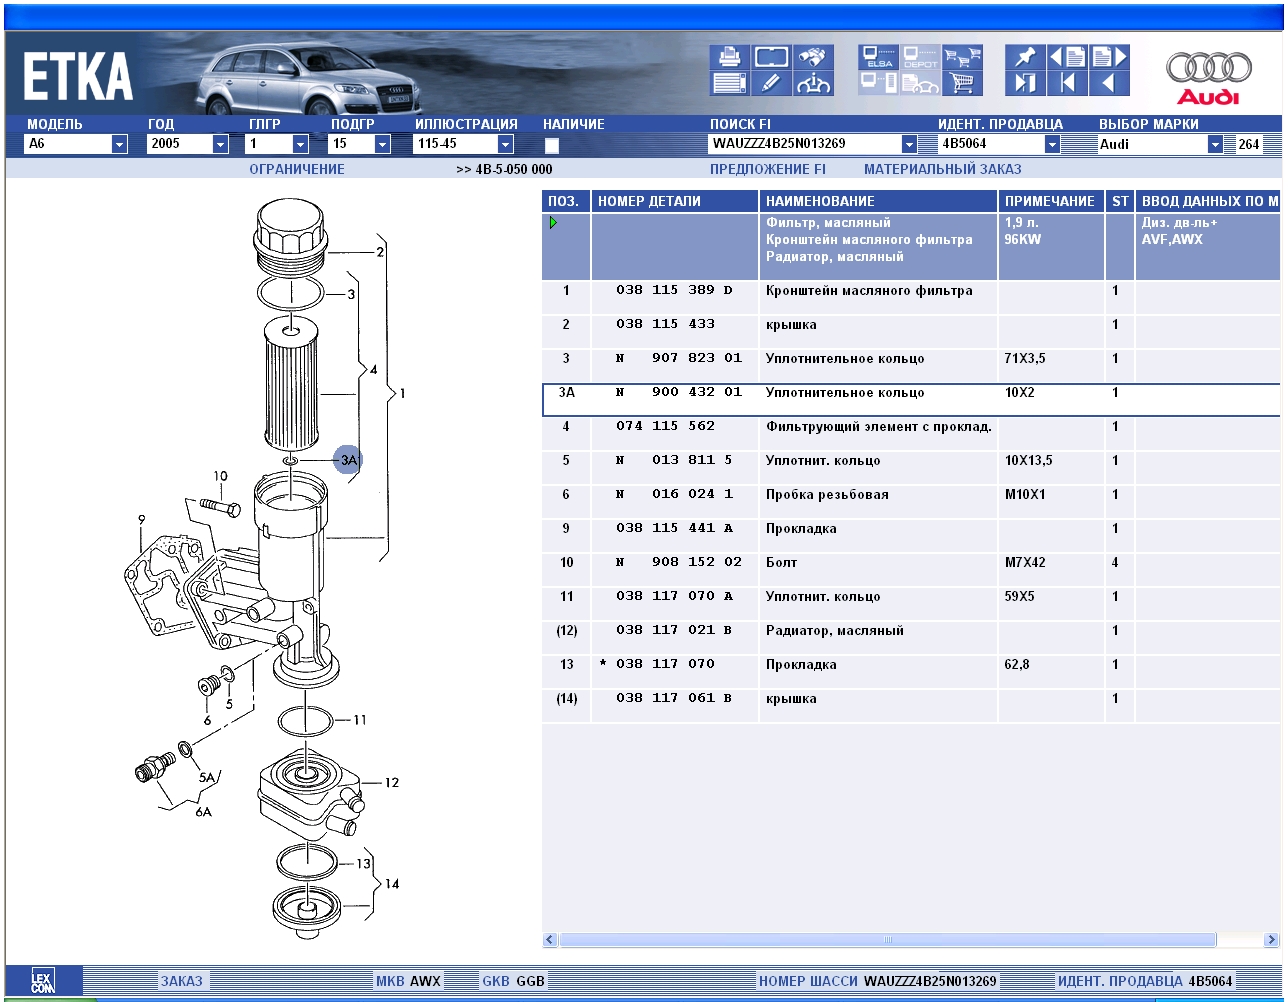
Task: Click the plain left arrow back icon
Action: coord(1109,83)
